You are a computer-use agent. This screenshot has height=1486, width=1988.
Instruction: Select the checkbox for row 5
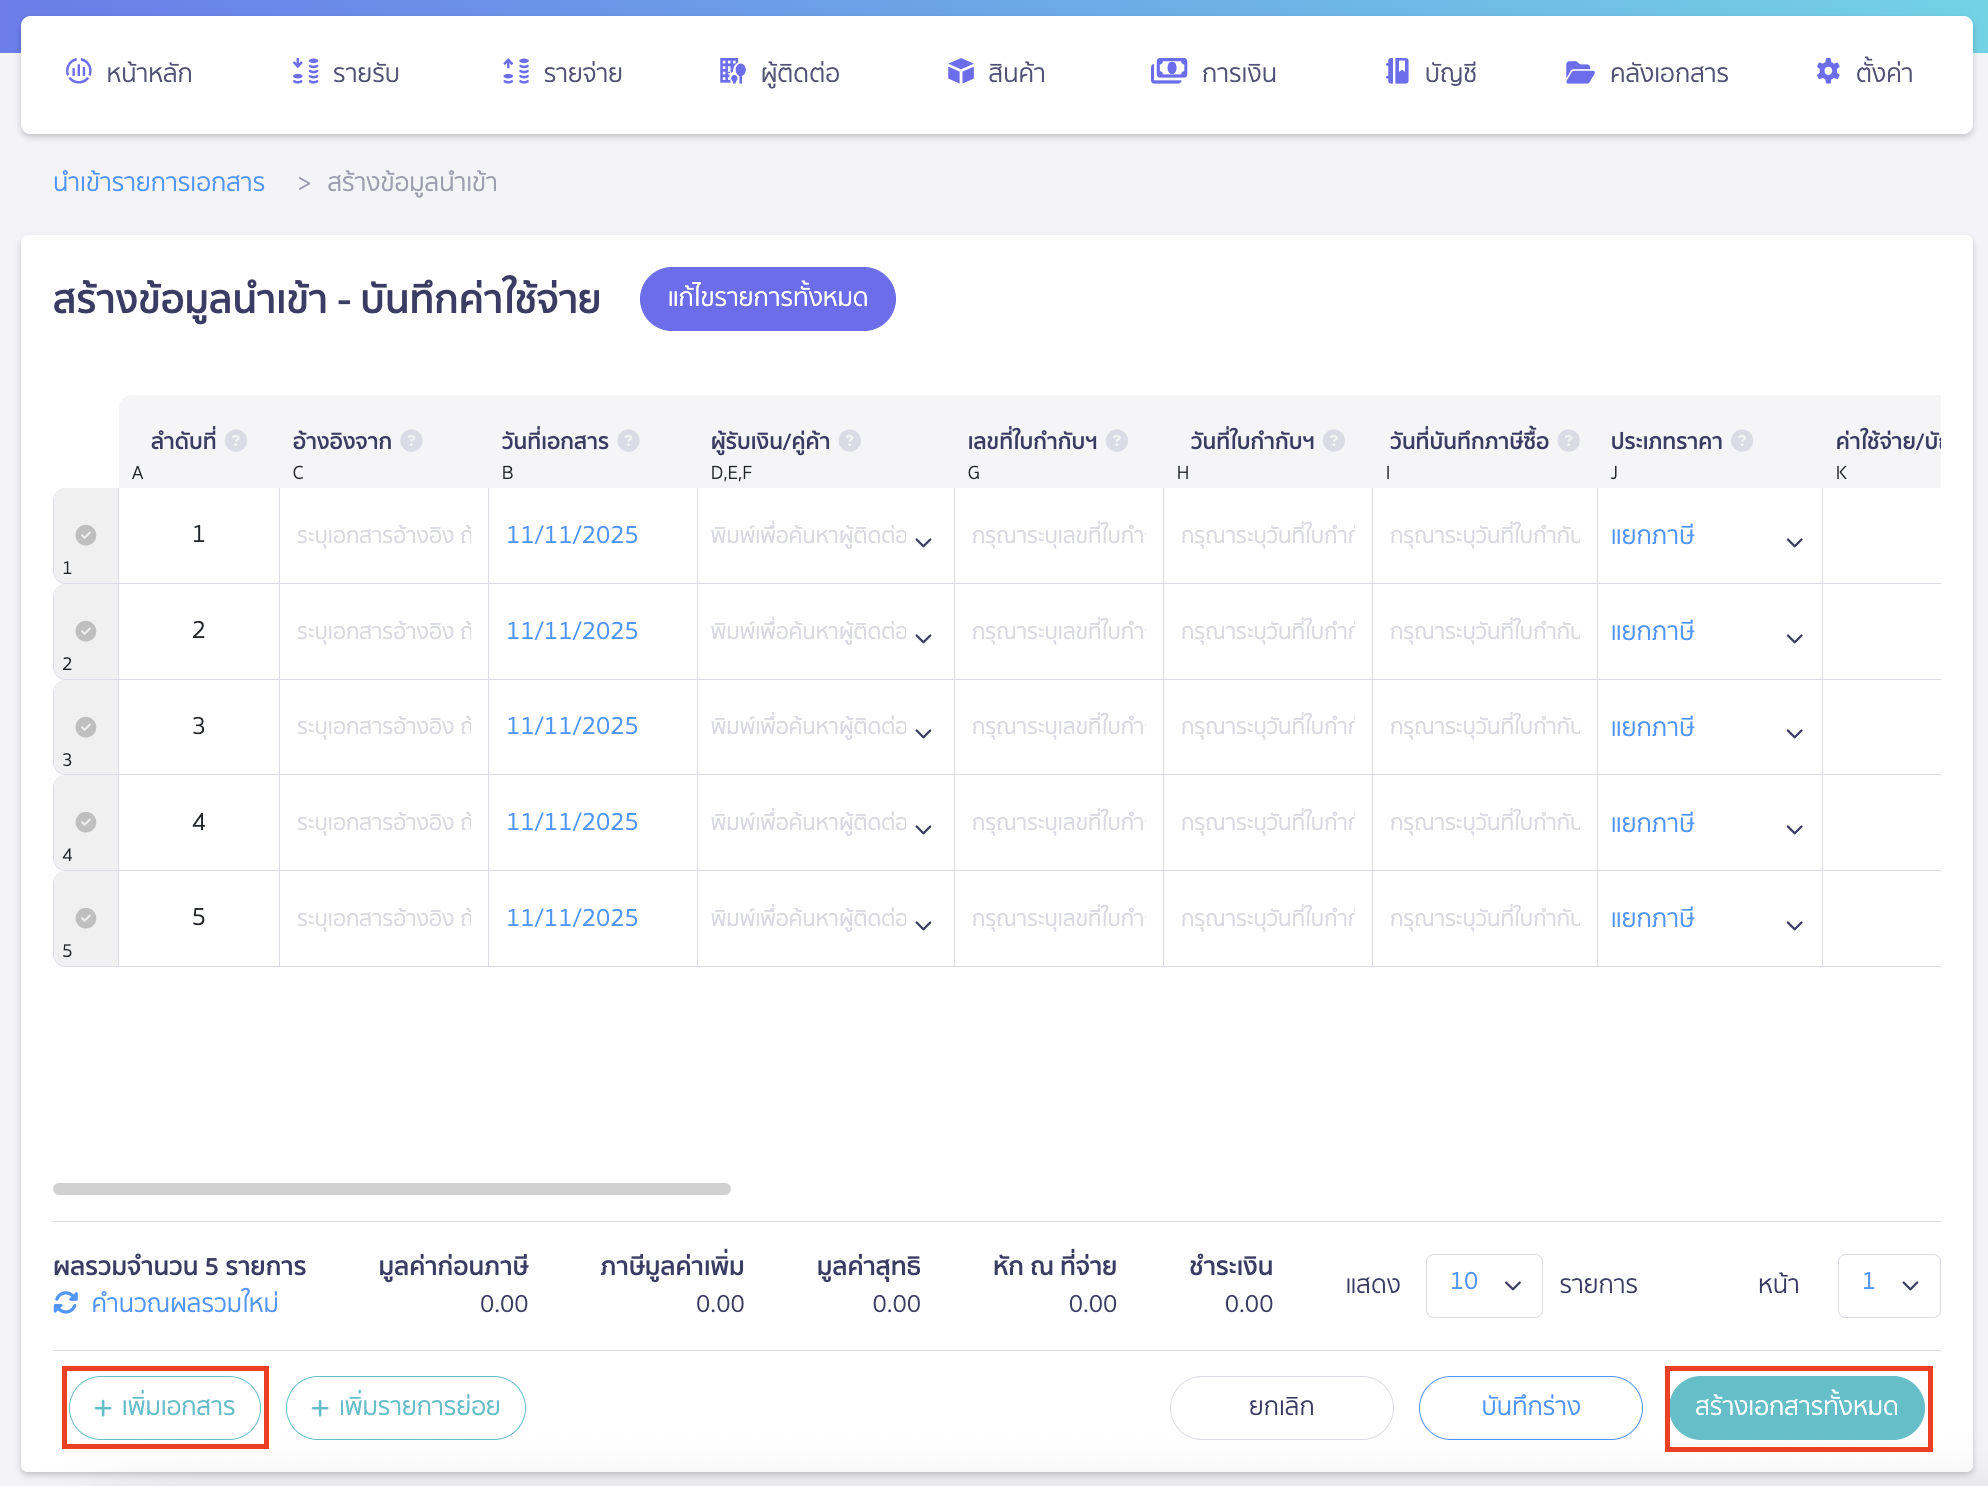(86, 918)
